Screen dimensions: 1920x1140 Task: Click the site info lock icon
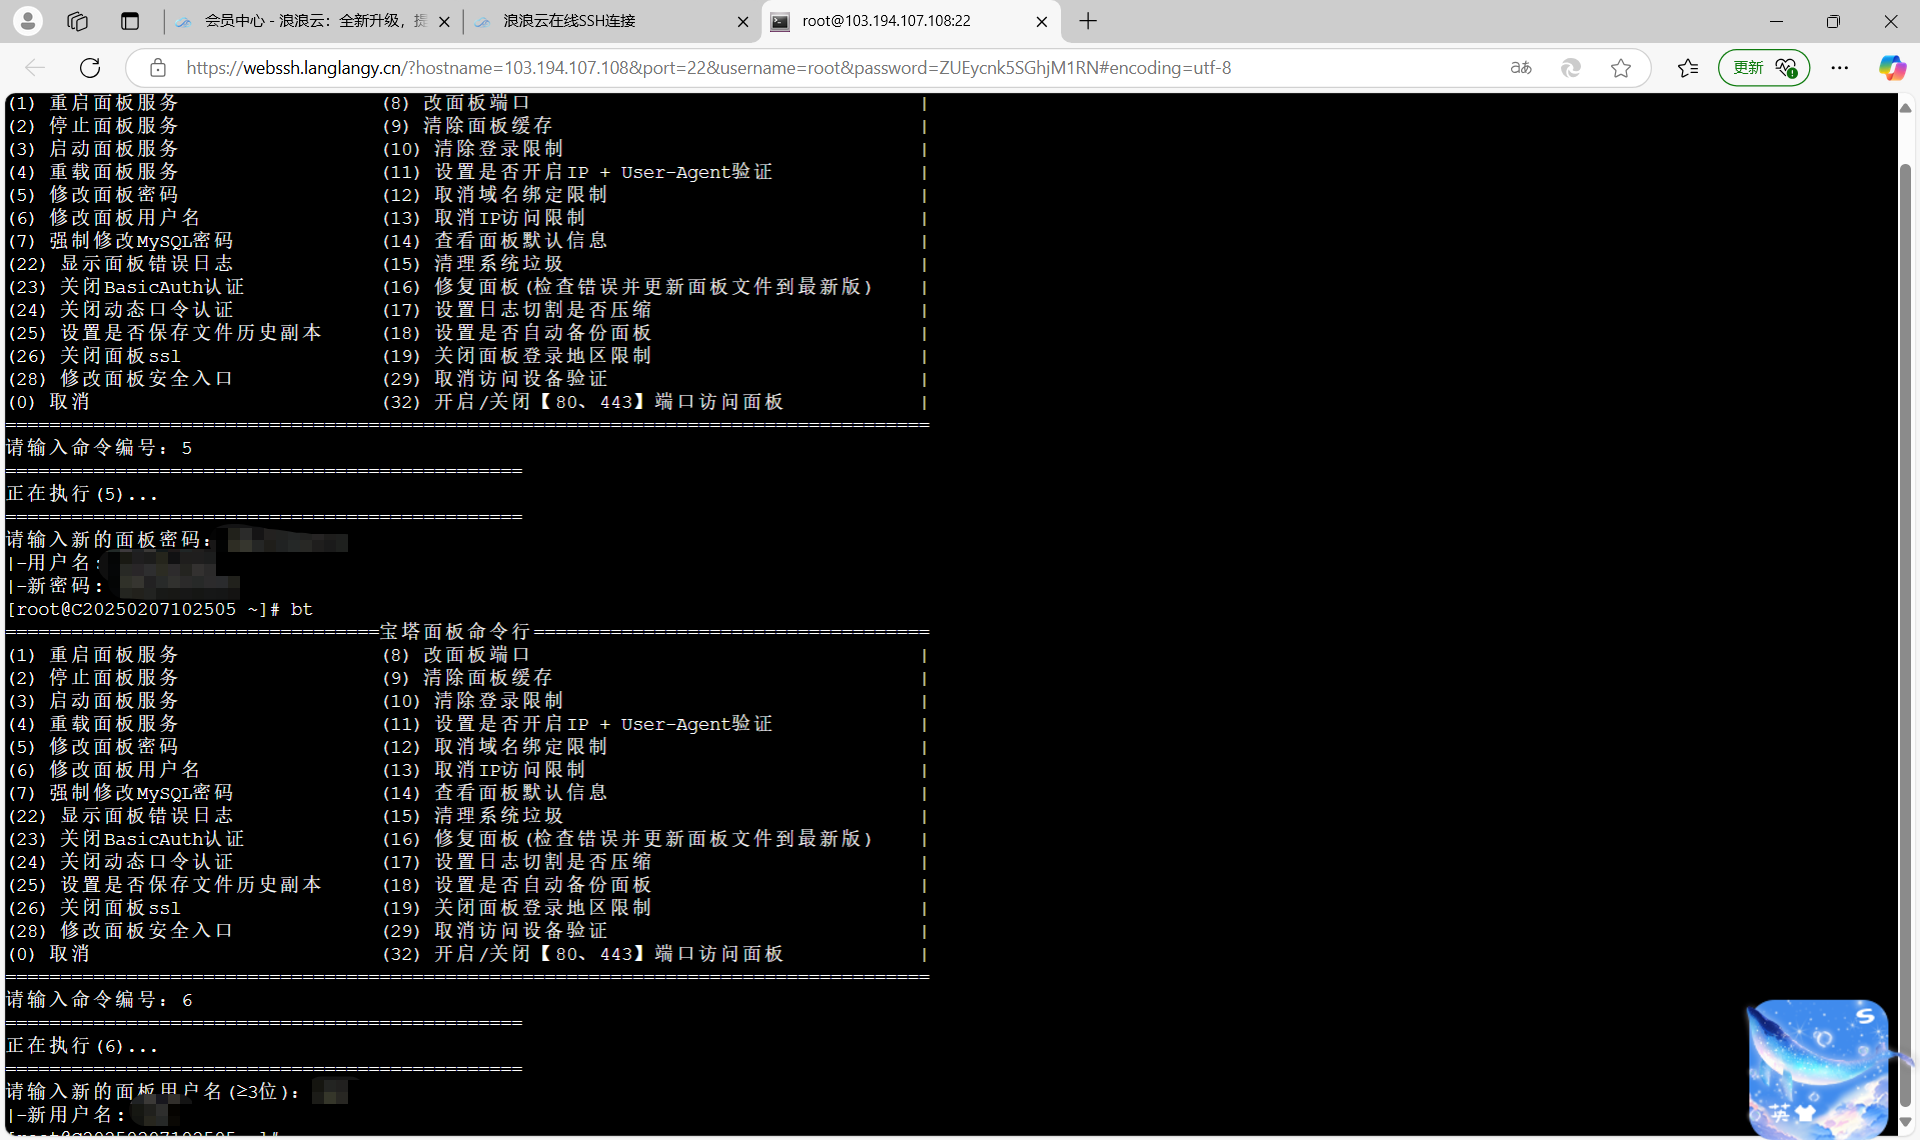(158, 68)
